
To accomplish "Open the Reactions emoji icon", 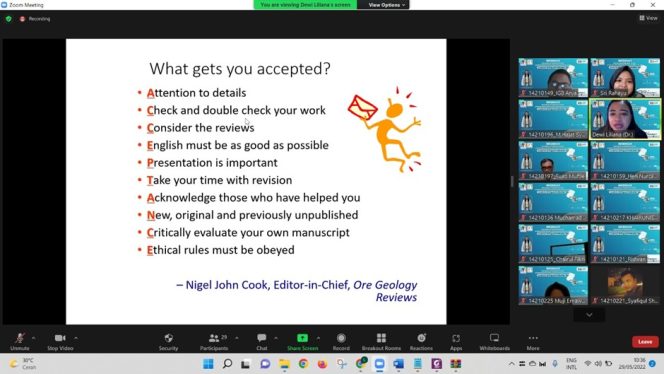I will pos(421,338).
